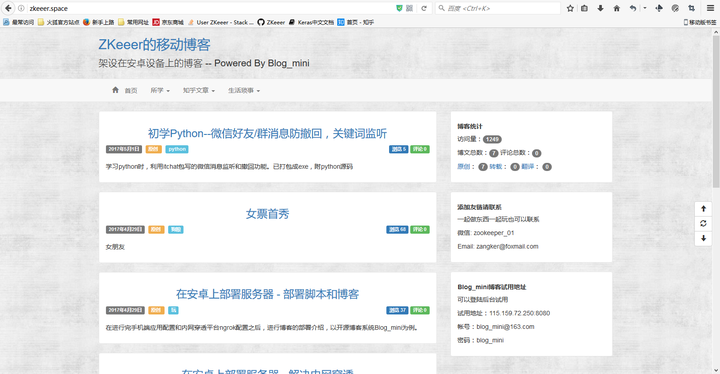Click the 浏览 68 badge of 女票首秀
This screenshot has height=374, width=720.
[397, 229]
